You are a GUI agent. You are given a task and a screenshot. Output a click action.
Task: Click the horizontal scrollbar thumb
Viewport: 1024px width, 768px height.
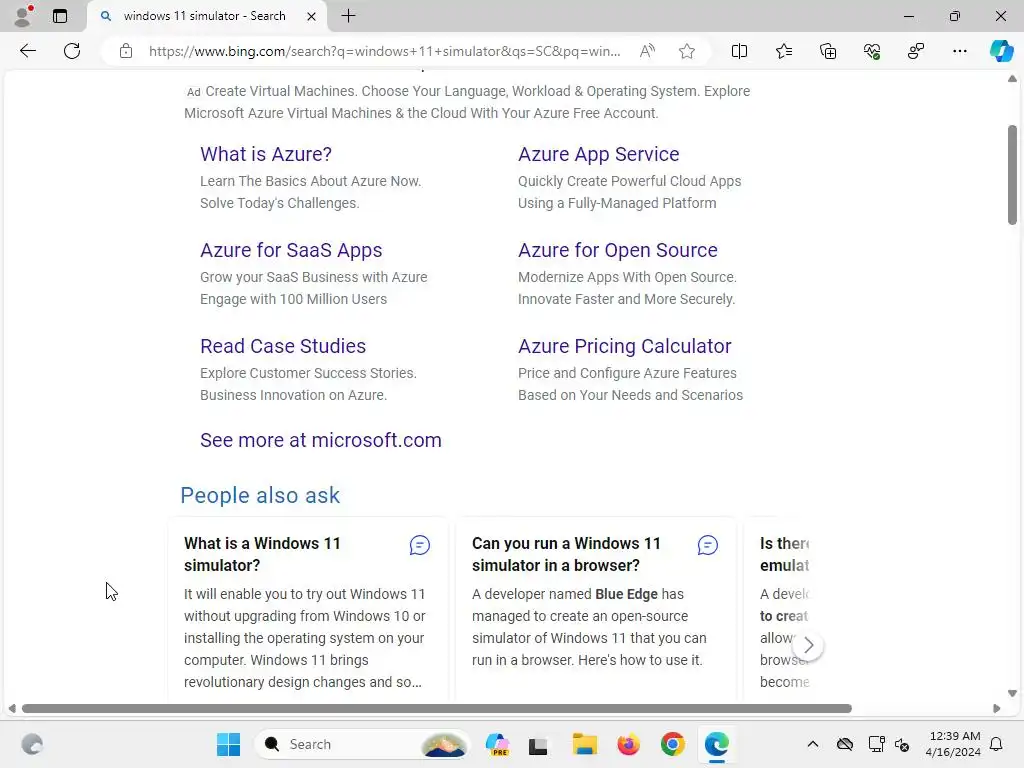(x=436, y=709)
